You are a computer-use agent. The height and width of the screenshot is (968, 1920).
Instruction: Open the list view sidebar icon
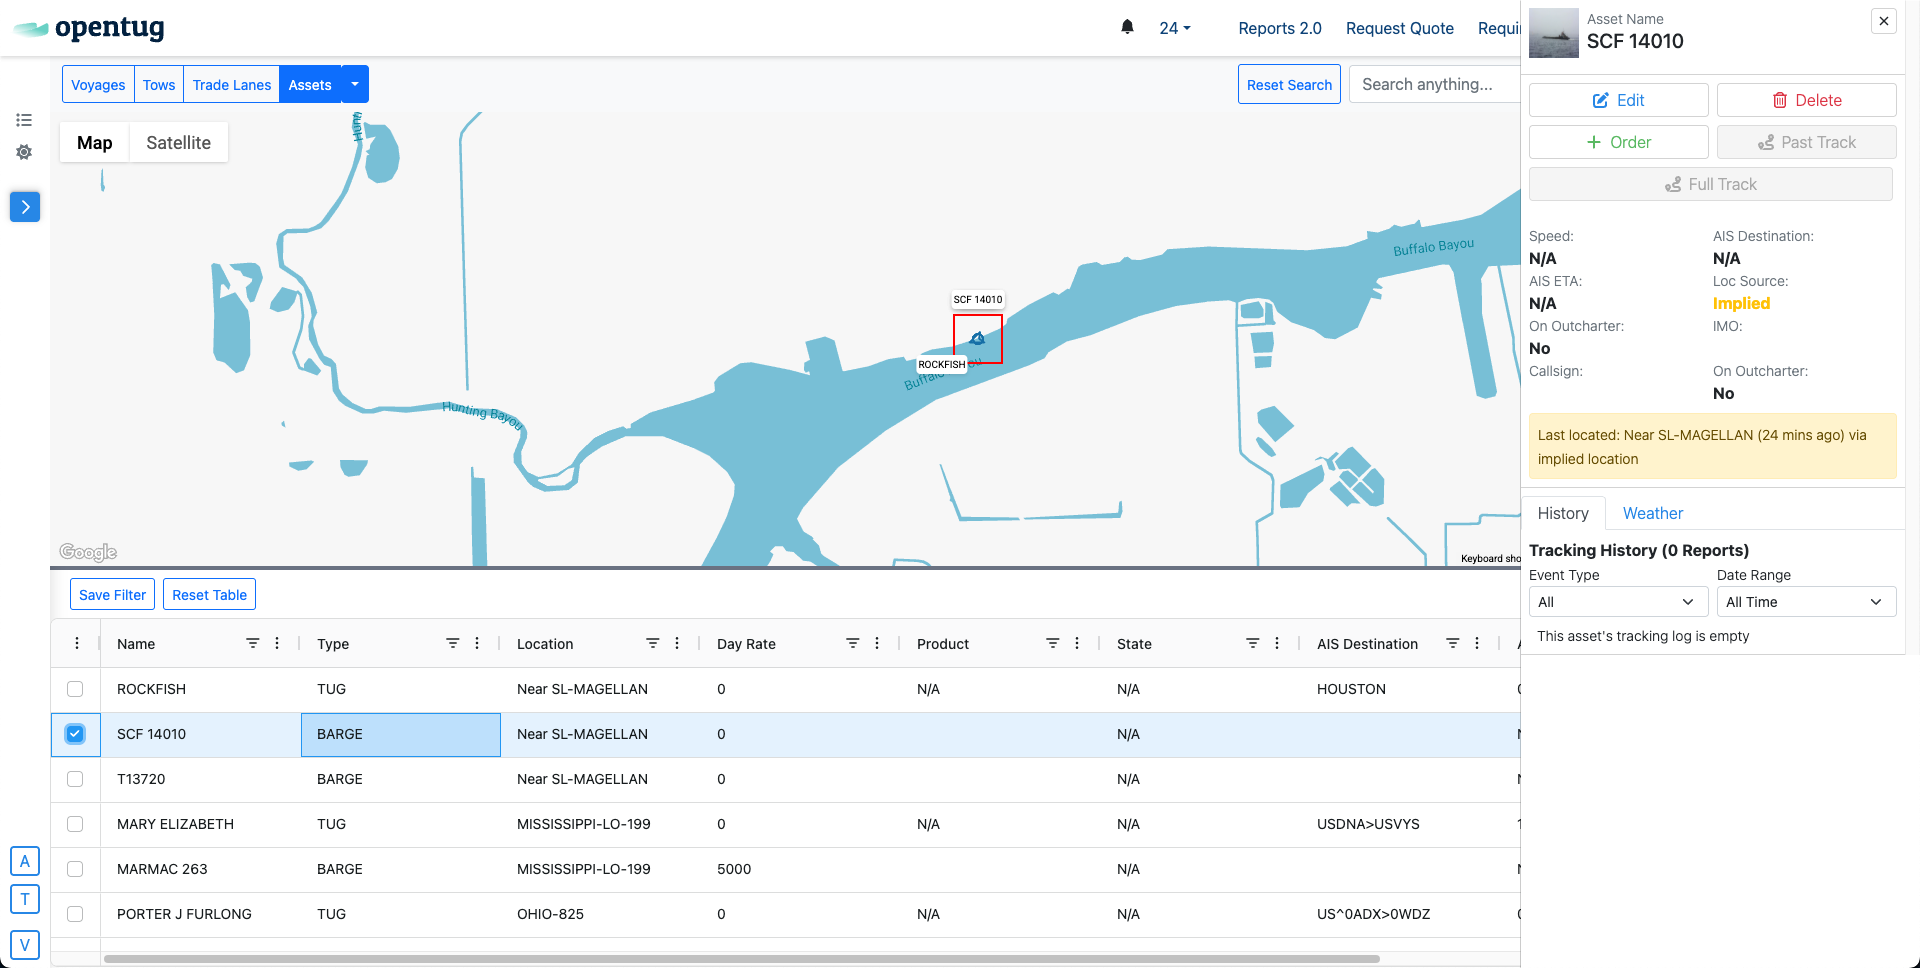click(24, 120)
